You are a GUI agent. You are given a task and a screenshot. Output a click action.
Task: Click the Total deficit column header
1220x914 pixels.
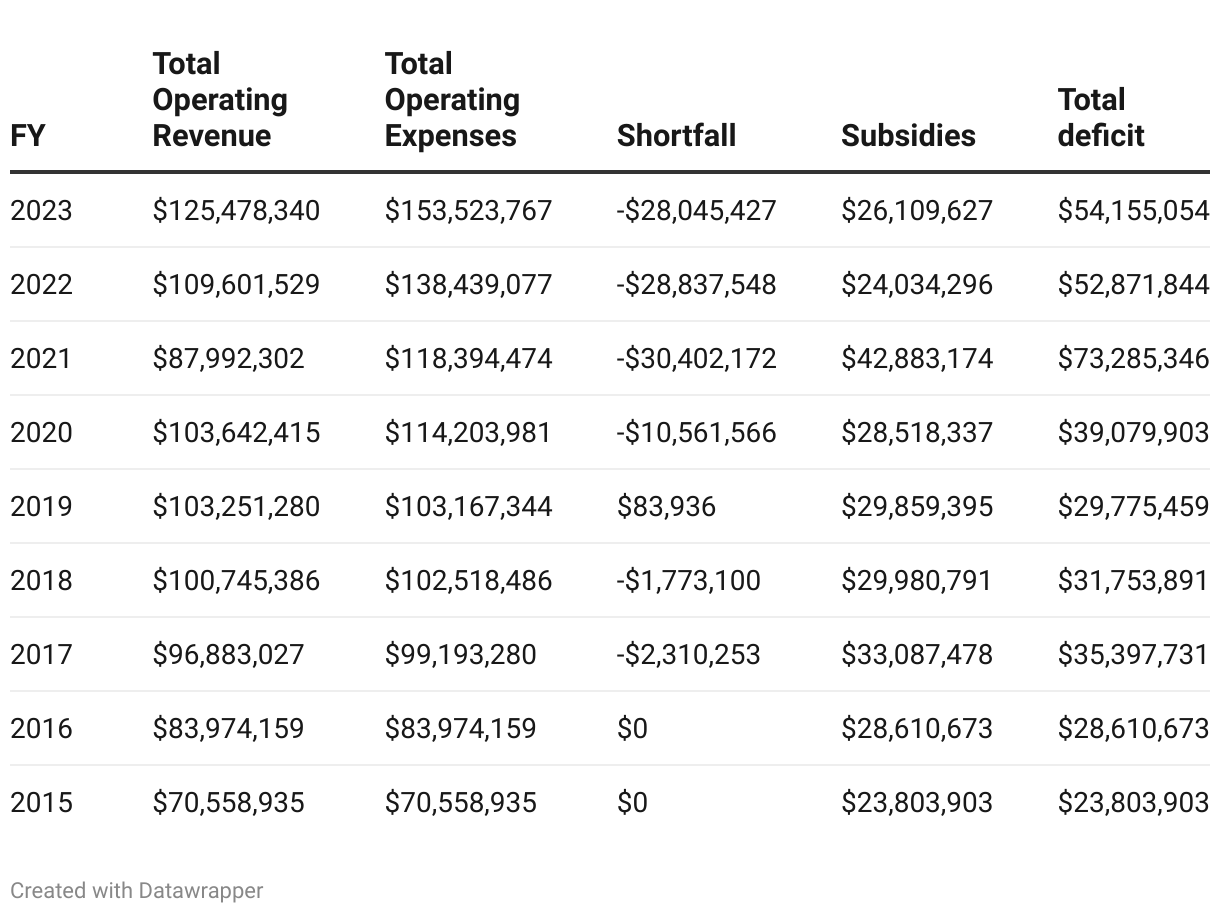1101,118
